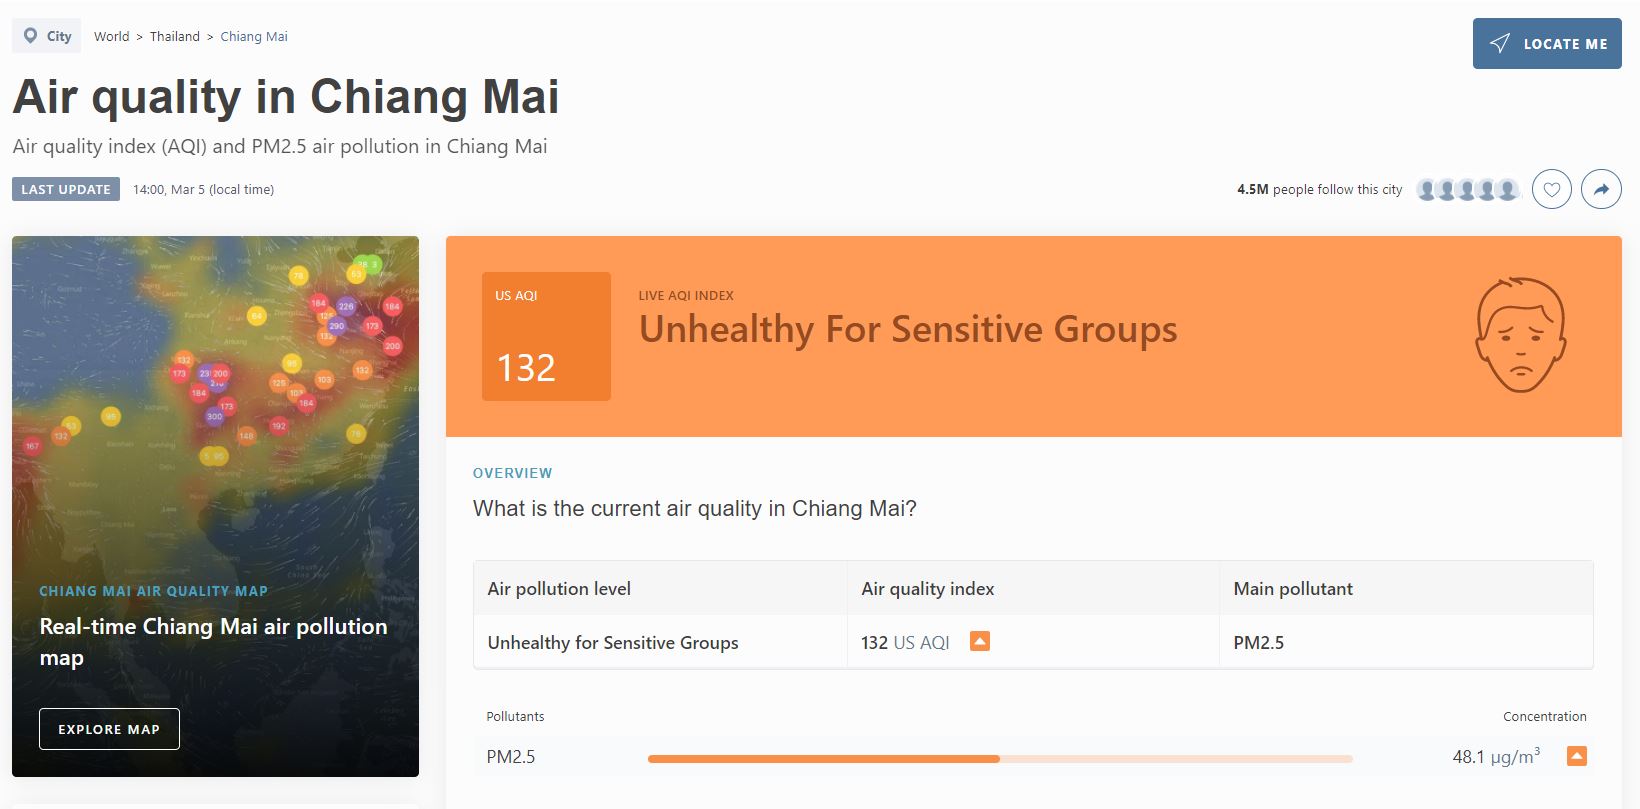Select the Chiang Mai breadcrumb

pos(254,37)
